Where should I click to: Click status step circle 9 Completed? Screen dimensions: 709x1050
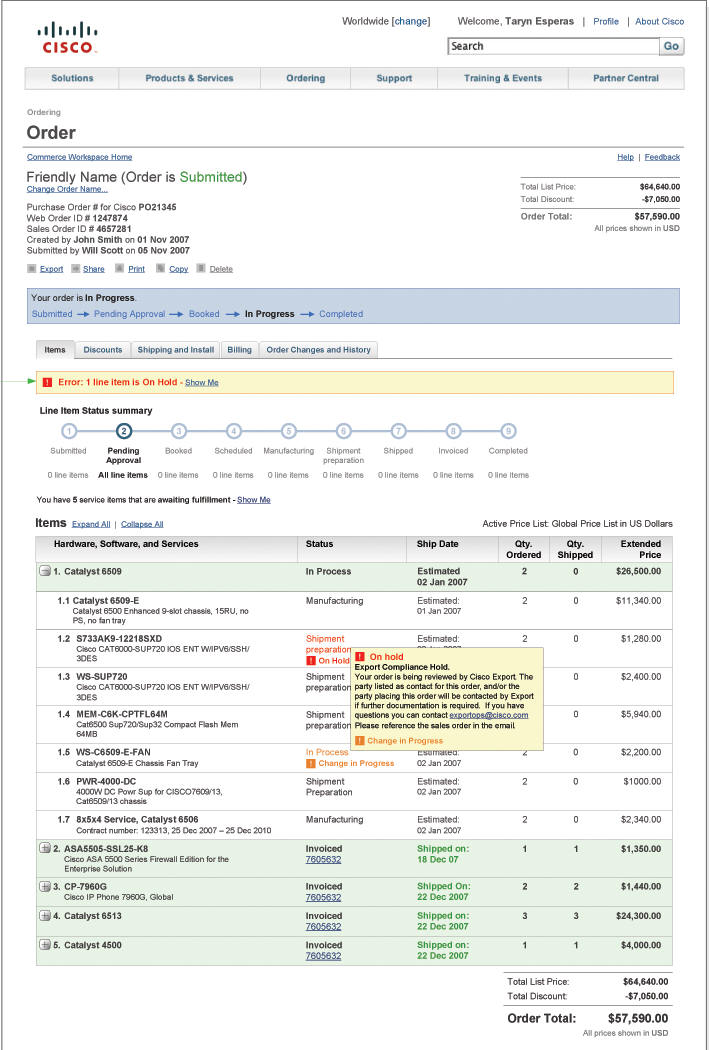508,431
